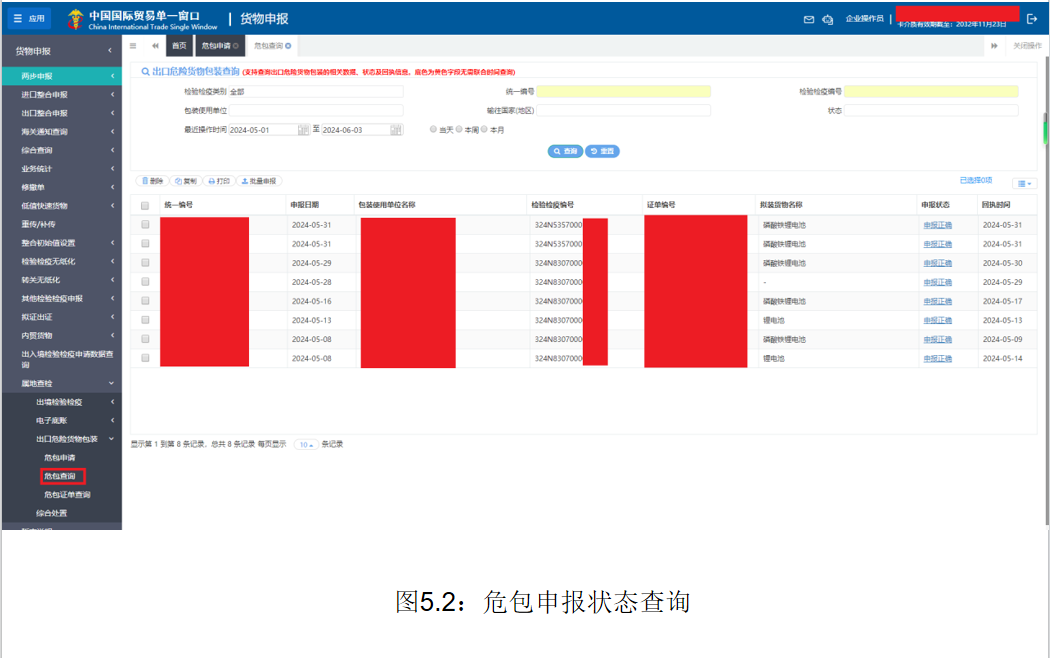Click the customer service headset icon
The height and width of the screenshot is (658, 1050).
[827, 19]
